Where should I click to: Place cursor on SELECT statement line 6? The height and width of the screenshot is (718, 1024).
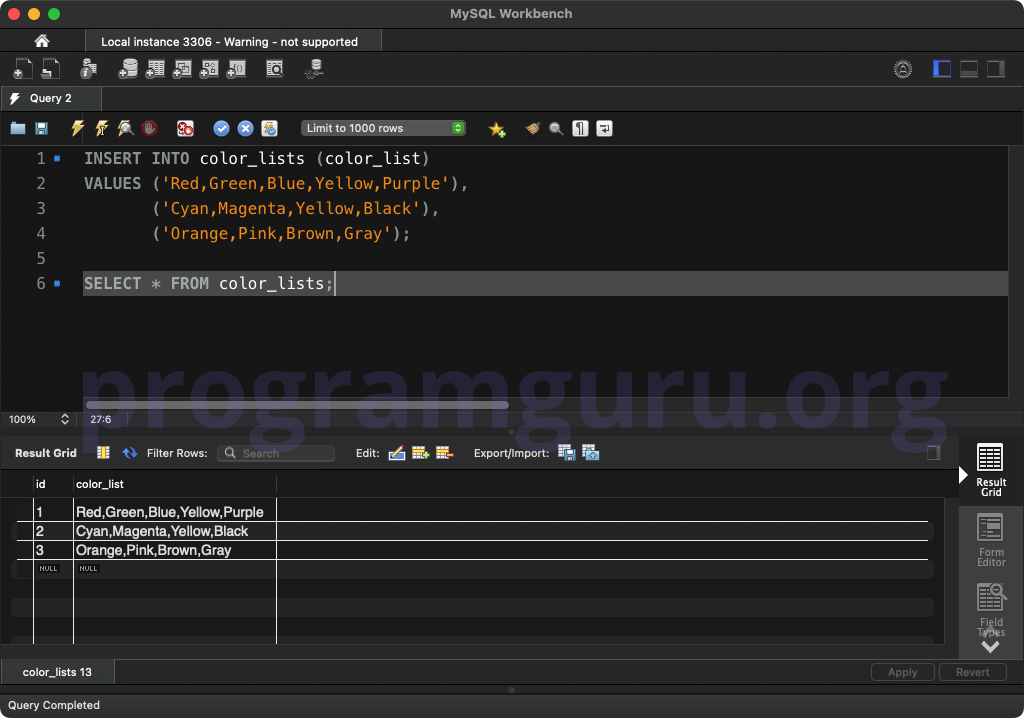[x=545, y=284]
